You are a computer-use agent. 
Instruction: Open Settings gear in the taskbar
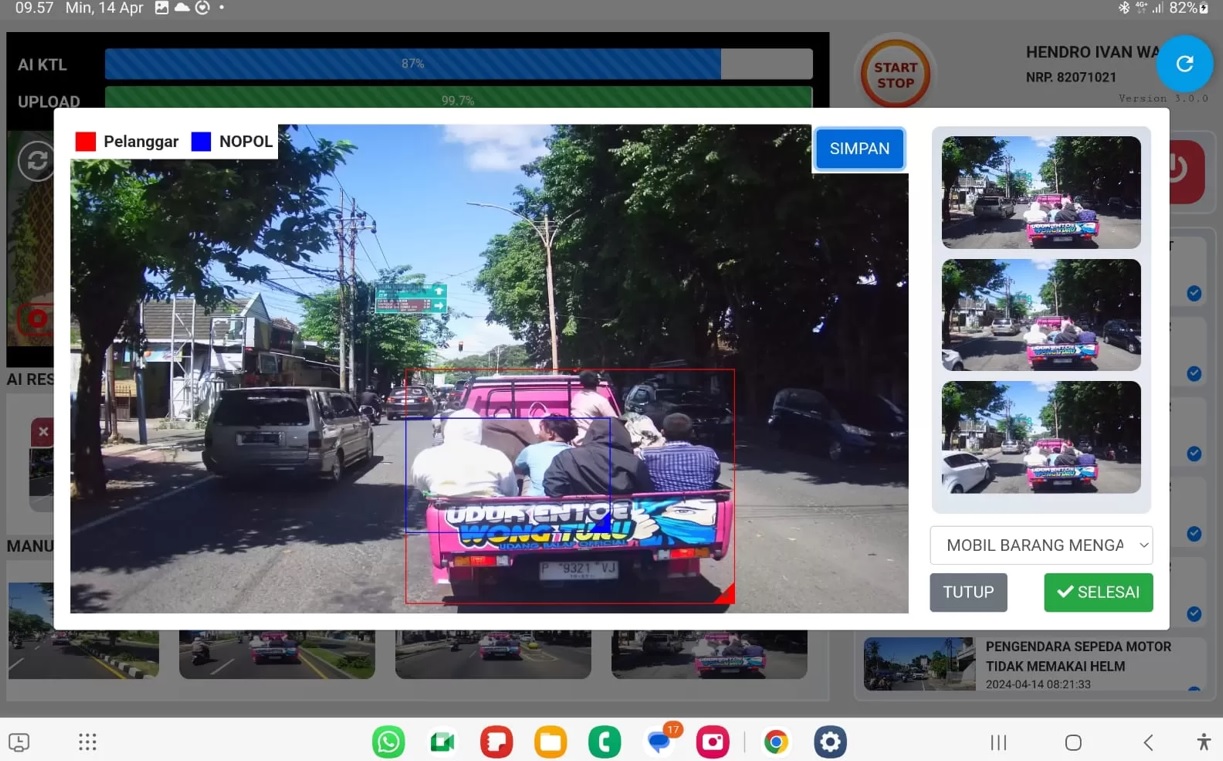point(830,742)
